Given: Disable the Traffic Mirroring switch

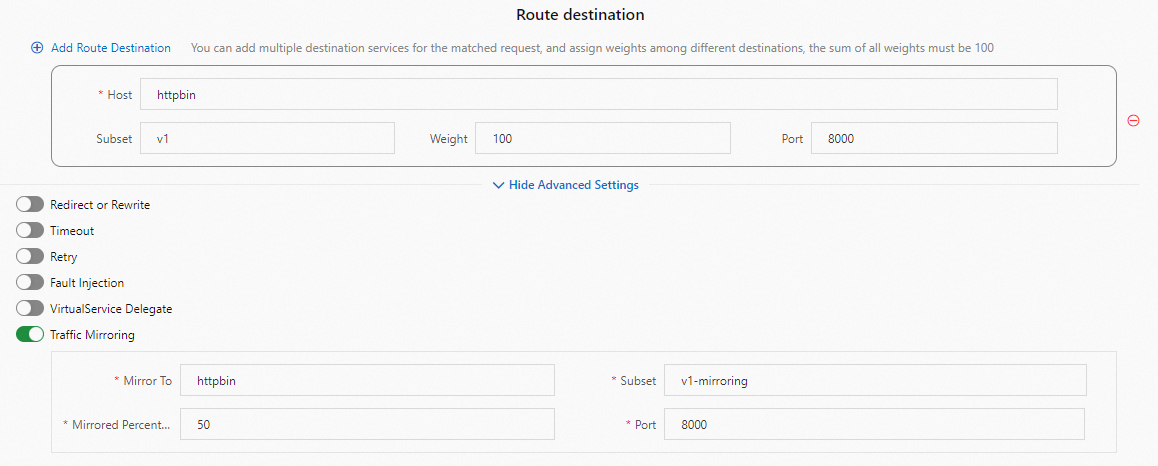Looking at the screenshot, I should (x=30, y=335).
